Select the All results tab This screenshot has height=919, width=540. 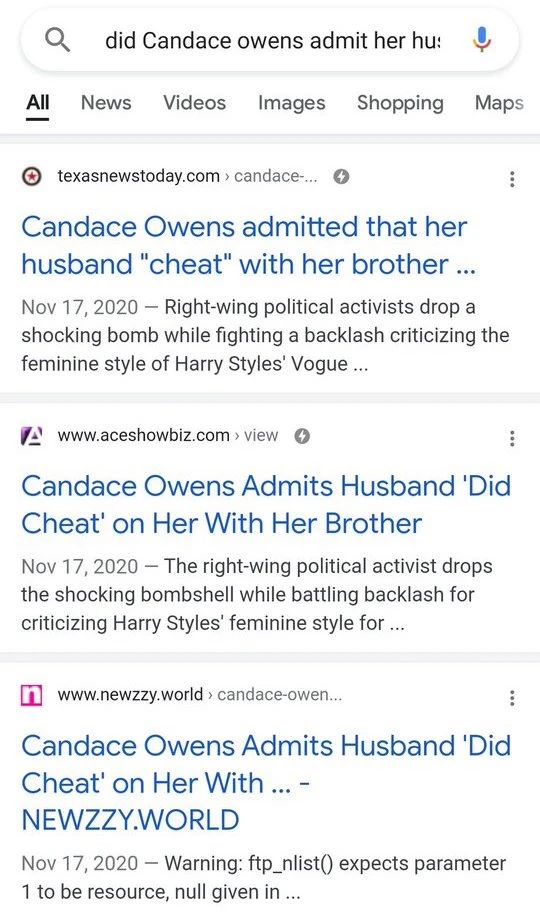[x=38, y=103]
